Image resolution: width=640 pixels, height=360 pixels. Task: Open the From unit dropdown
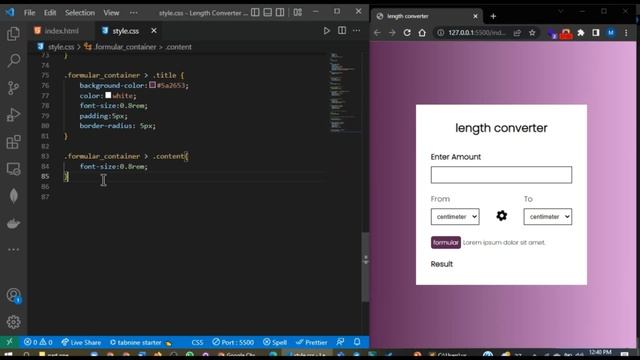click(x=455, y=217)
